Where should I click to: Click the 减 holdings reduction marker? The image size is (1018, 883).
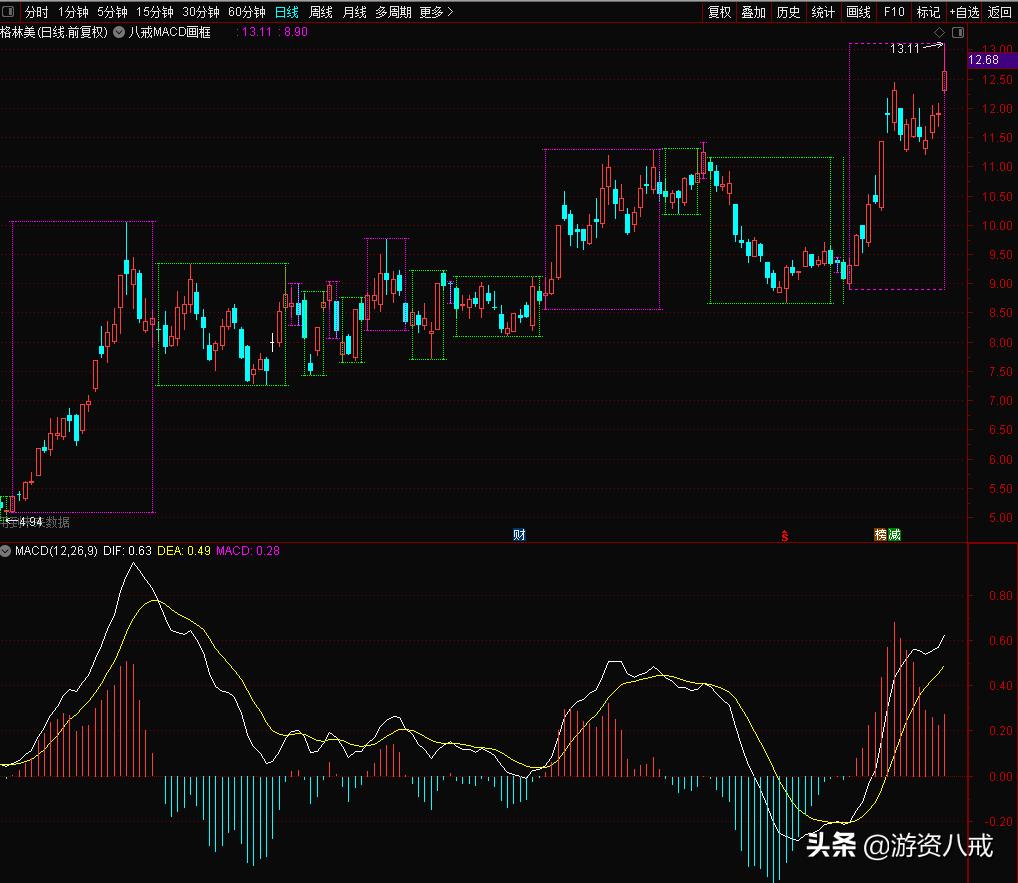tap(894, 535)
